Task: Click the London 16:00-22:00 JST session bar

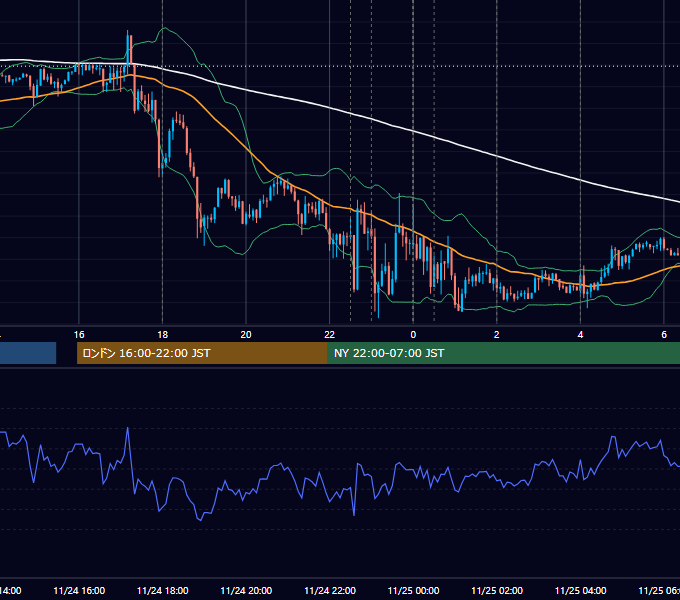Action: point(202,353)
